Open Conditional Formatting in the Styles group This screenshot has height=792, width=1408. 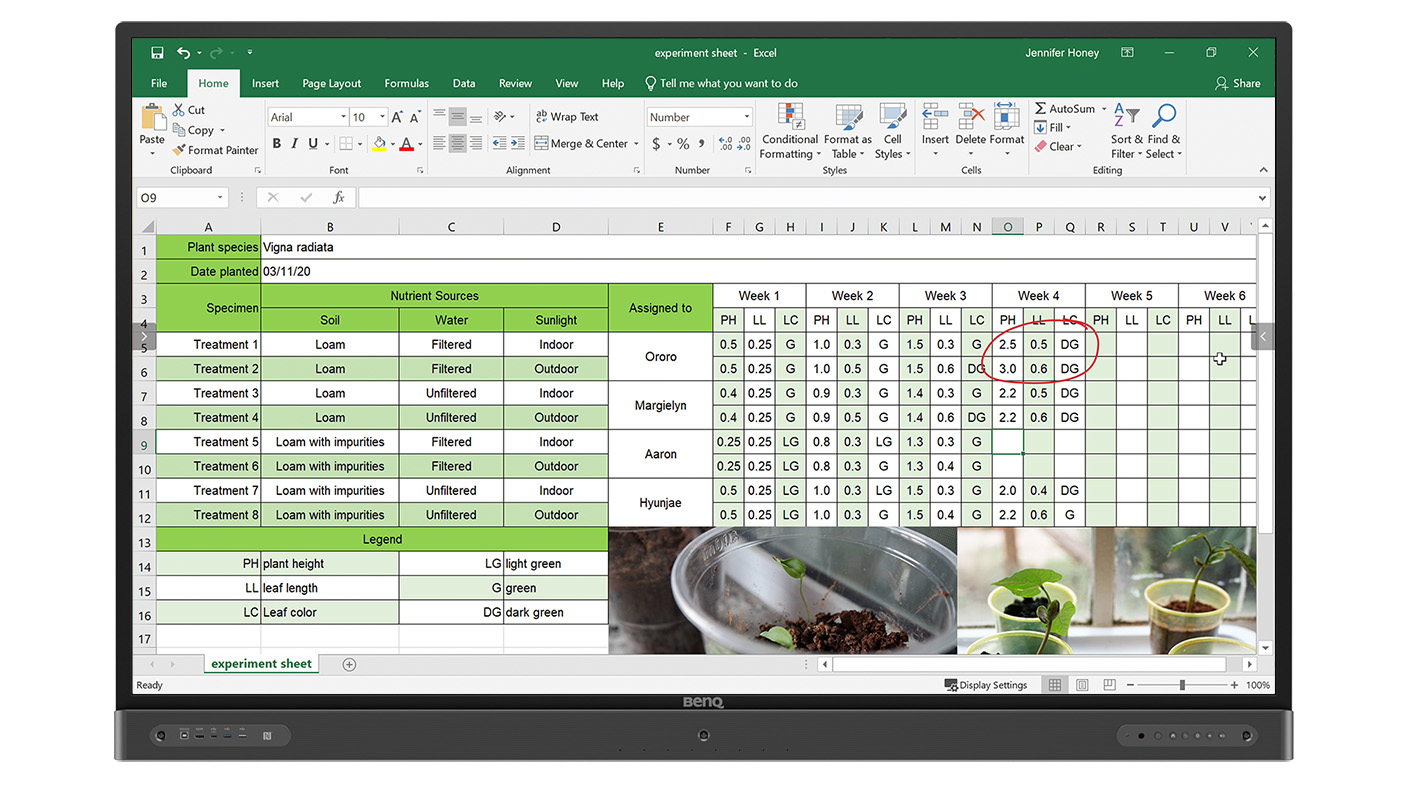(789, 131)
